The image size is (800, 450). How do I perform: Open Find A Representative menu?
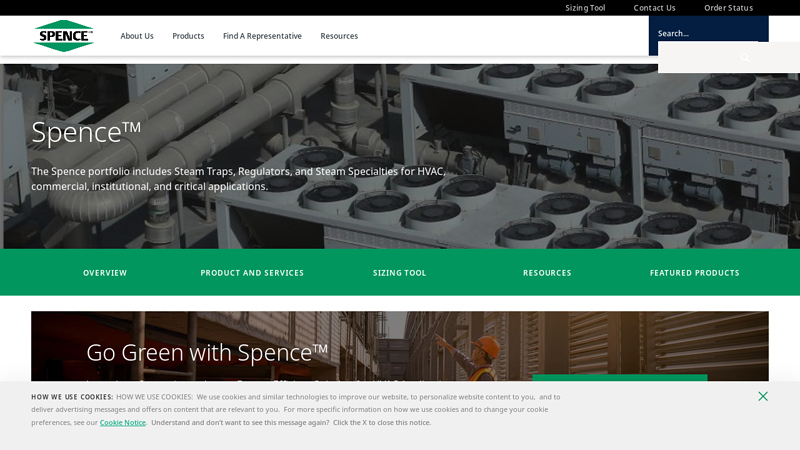262,36
